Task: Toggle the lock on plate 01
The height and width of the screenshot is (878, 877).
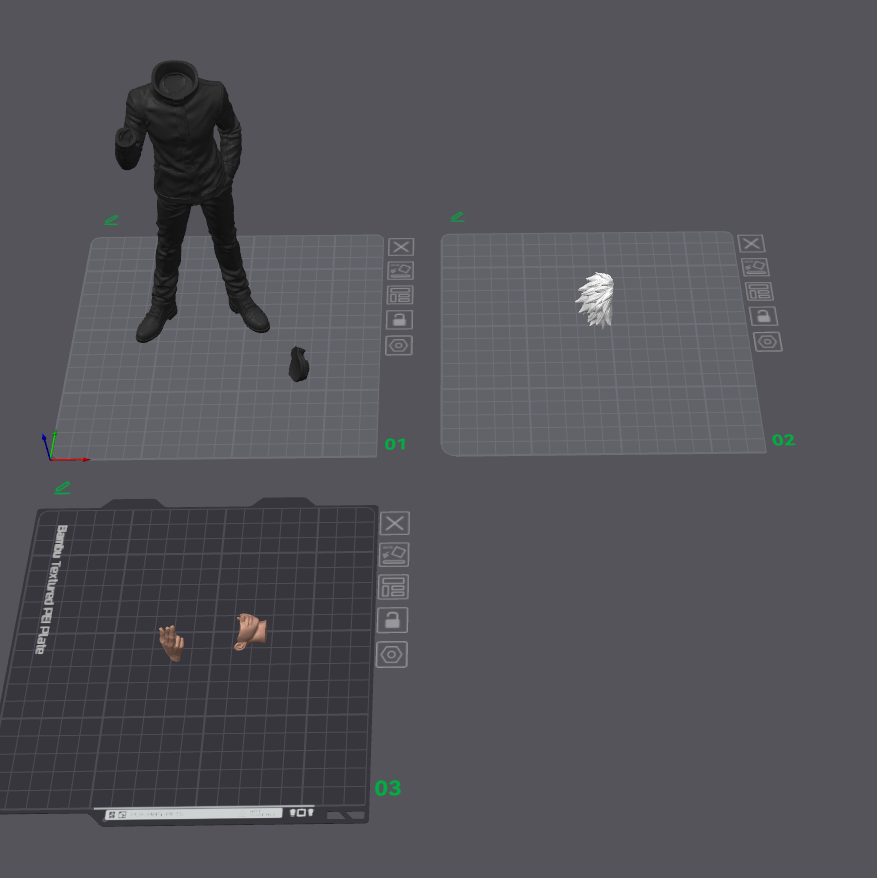Action: tap(399, 320)
